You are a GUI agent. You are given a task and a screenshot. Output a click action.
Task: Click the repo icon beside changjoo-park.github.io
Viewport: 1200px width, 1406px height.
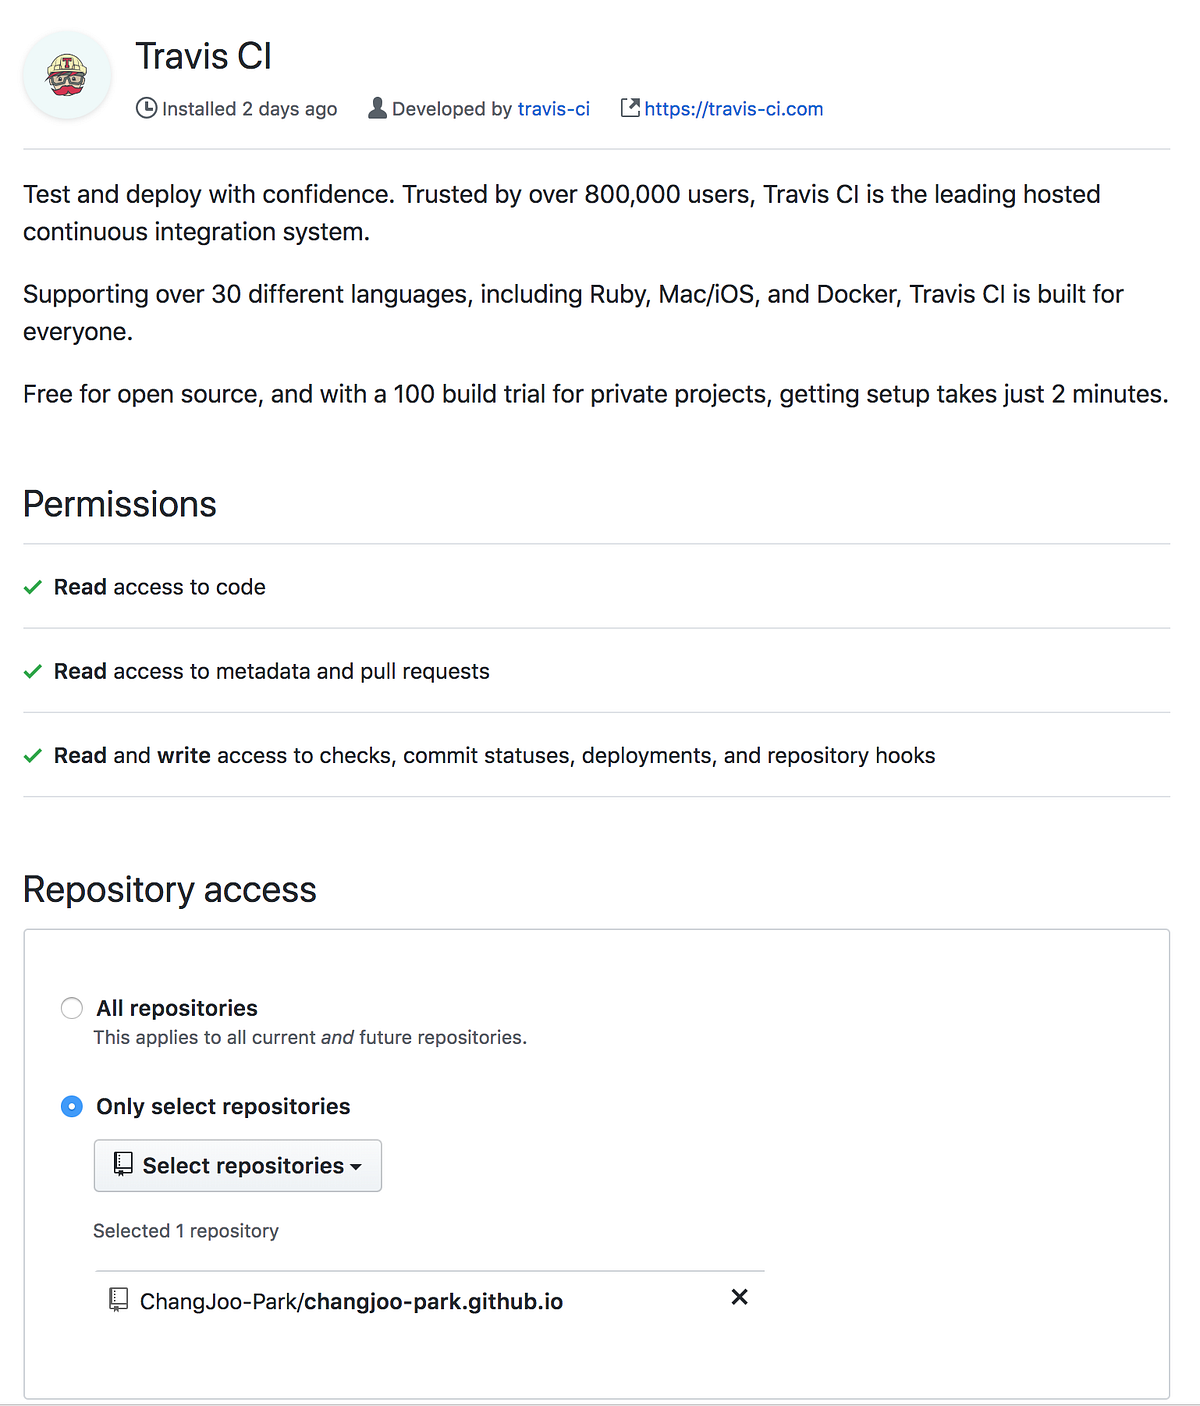119,1299
